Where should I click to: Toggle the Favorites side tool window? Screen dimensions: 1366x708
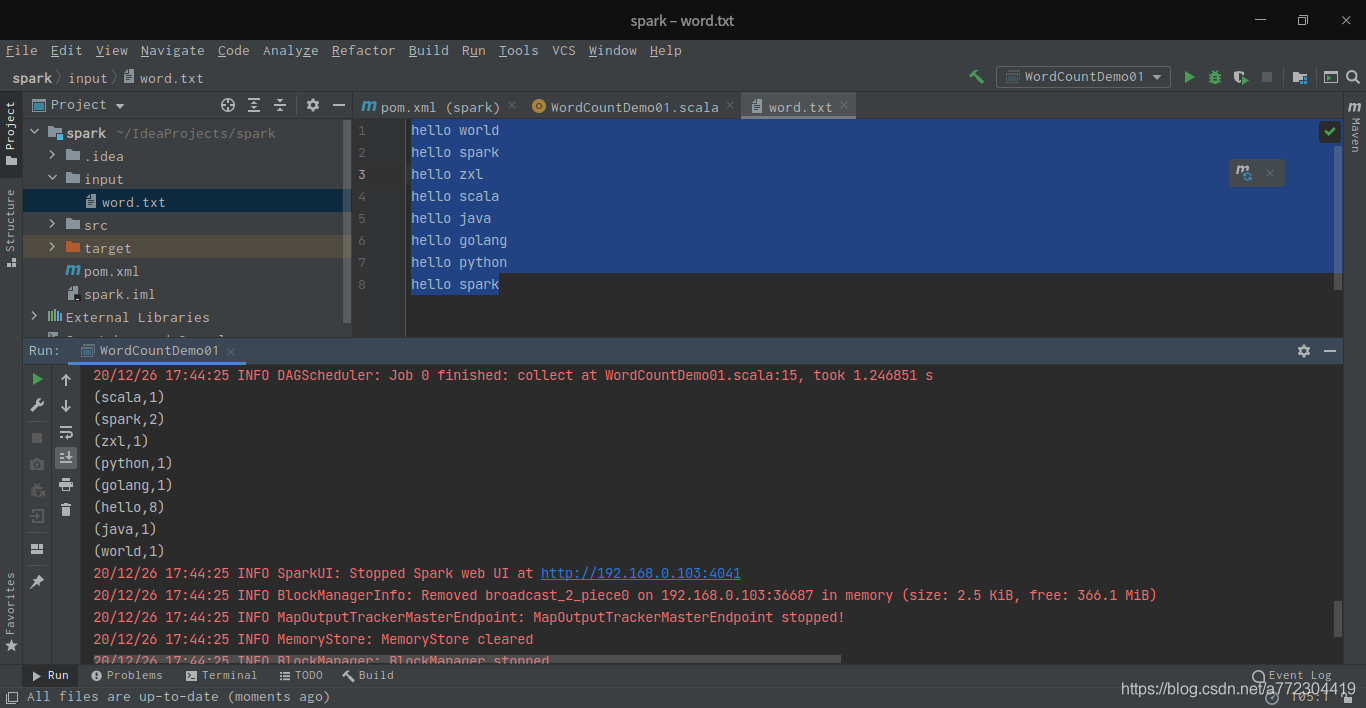tap(10, 612)
